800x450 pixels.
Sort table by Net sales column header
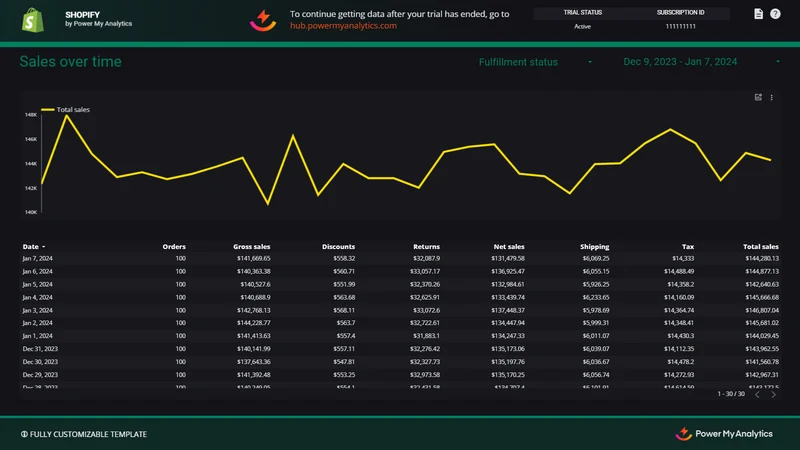(509, 246)
